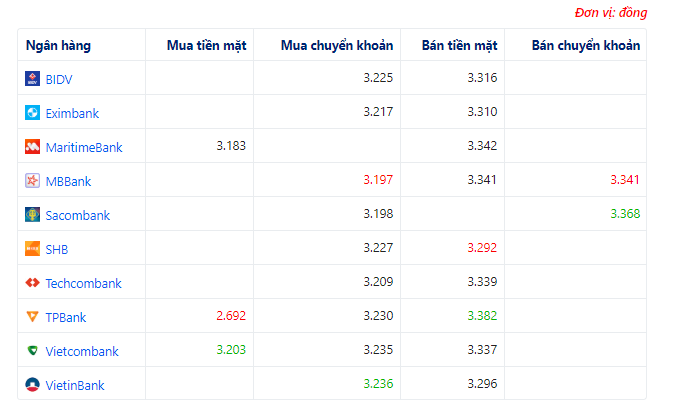Select TPBank transfer buy rate 3.230
679x414 pixels.
(x=378, y=316)
